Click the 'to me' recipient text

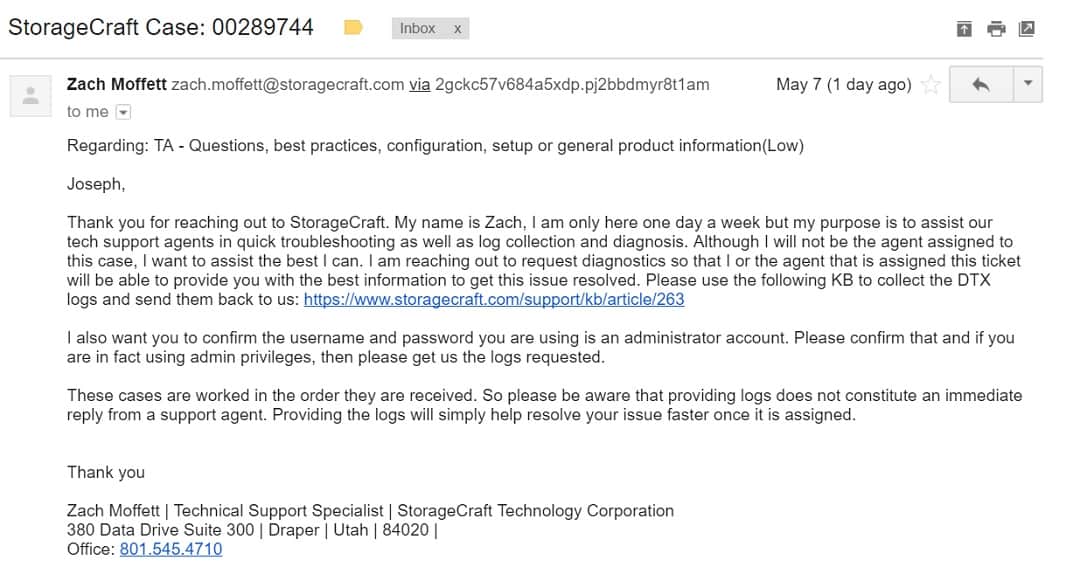[x=87, y=112]
